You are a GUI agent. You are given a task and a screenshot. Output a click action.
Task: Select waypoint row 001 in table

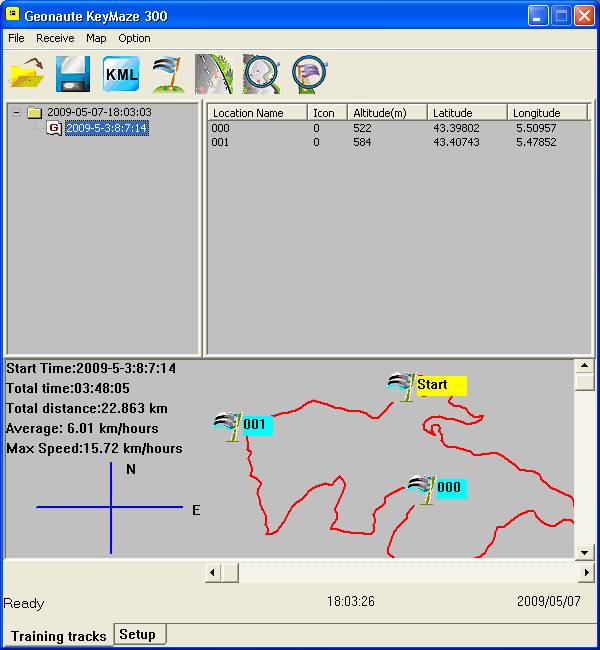click(x=398, y=142)
